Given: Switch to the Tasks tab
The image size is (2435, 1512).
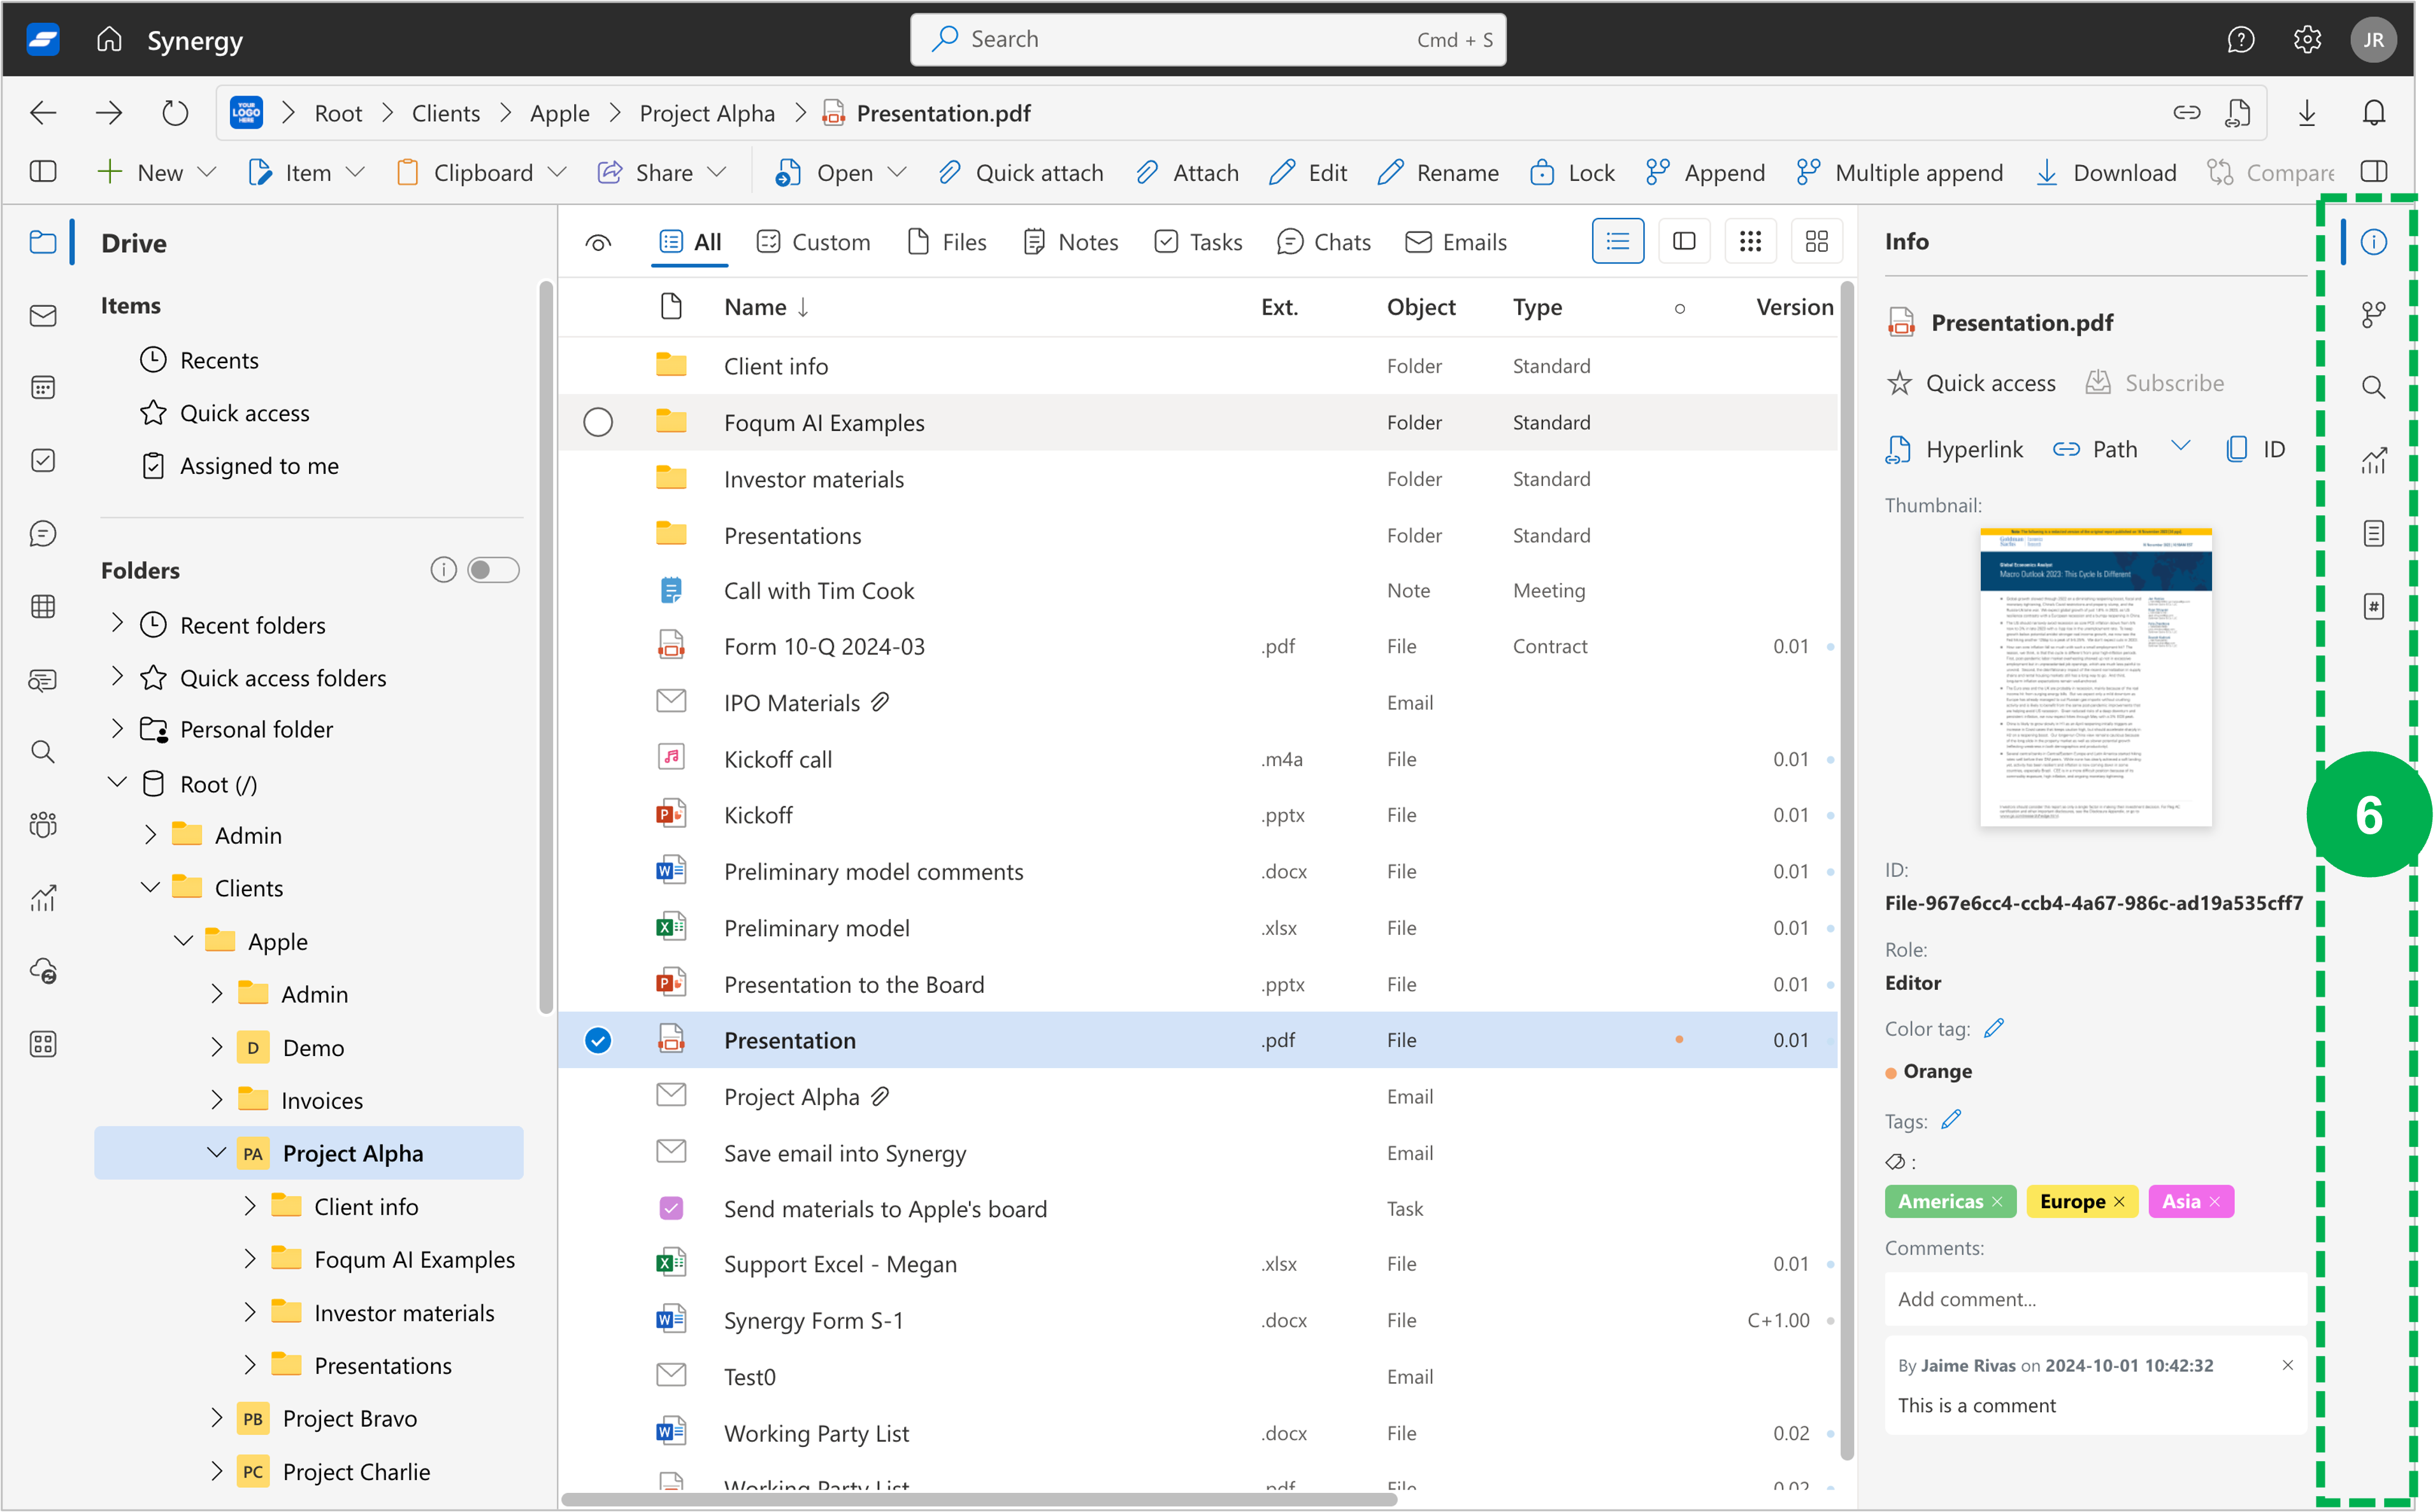Looking at the screenshot, I should click(1197, 242).
